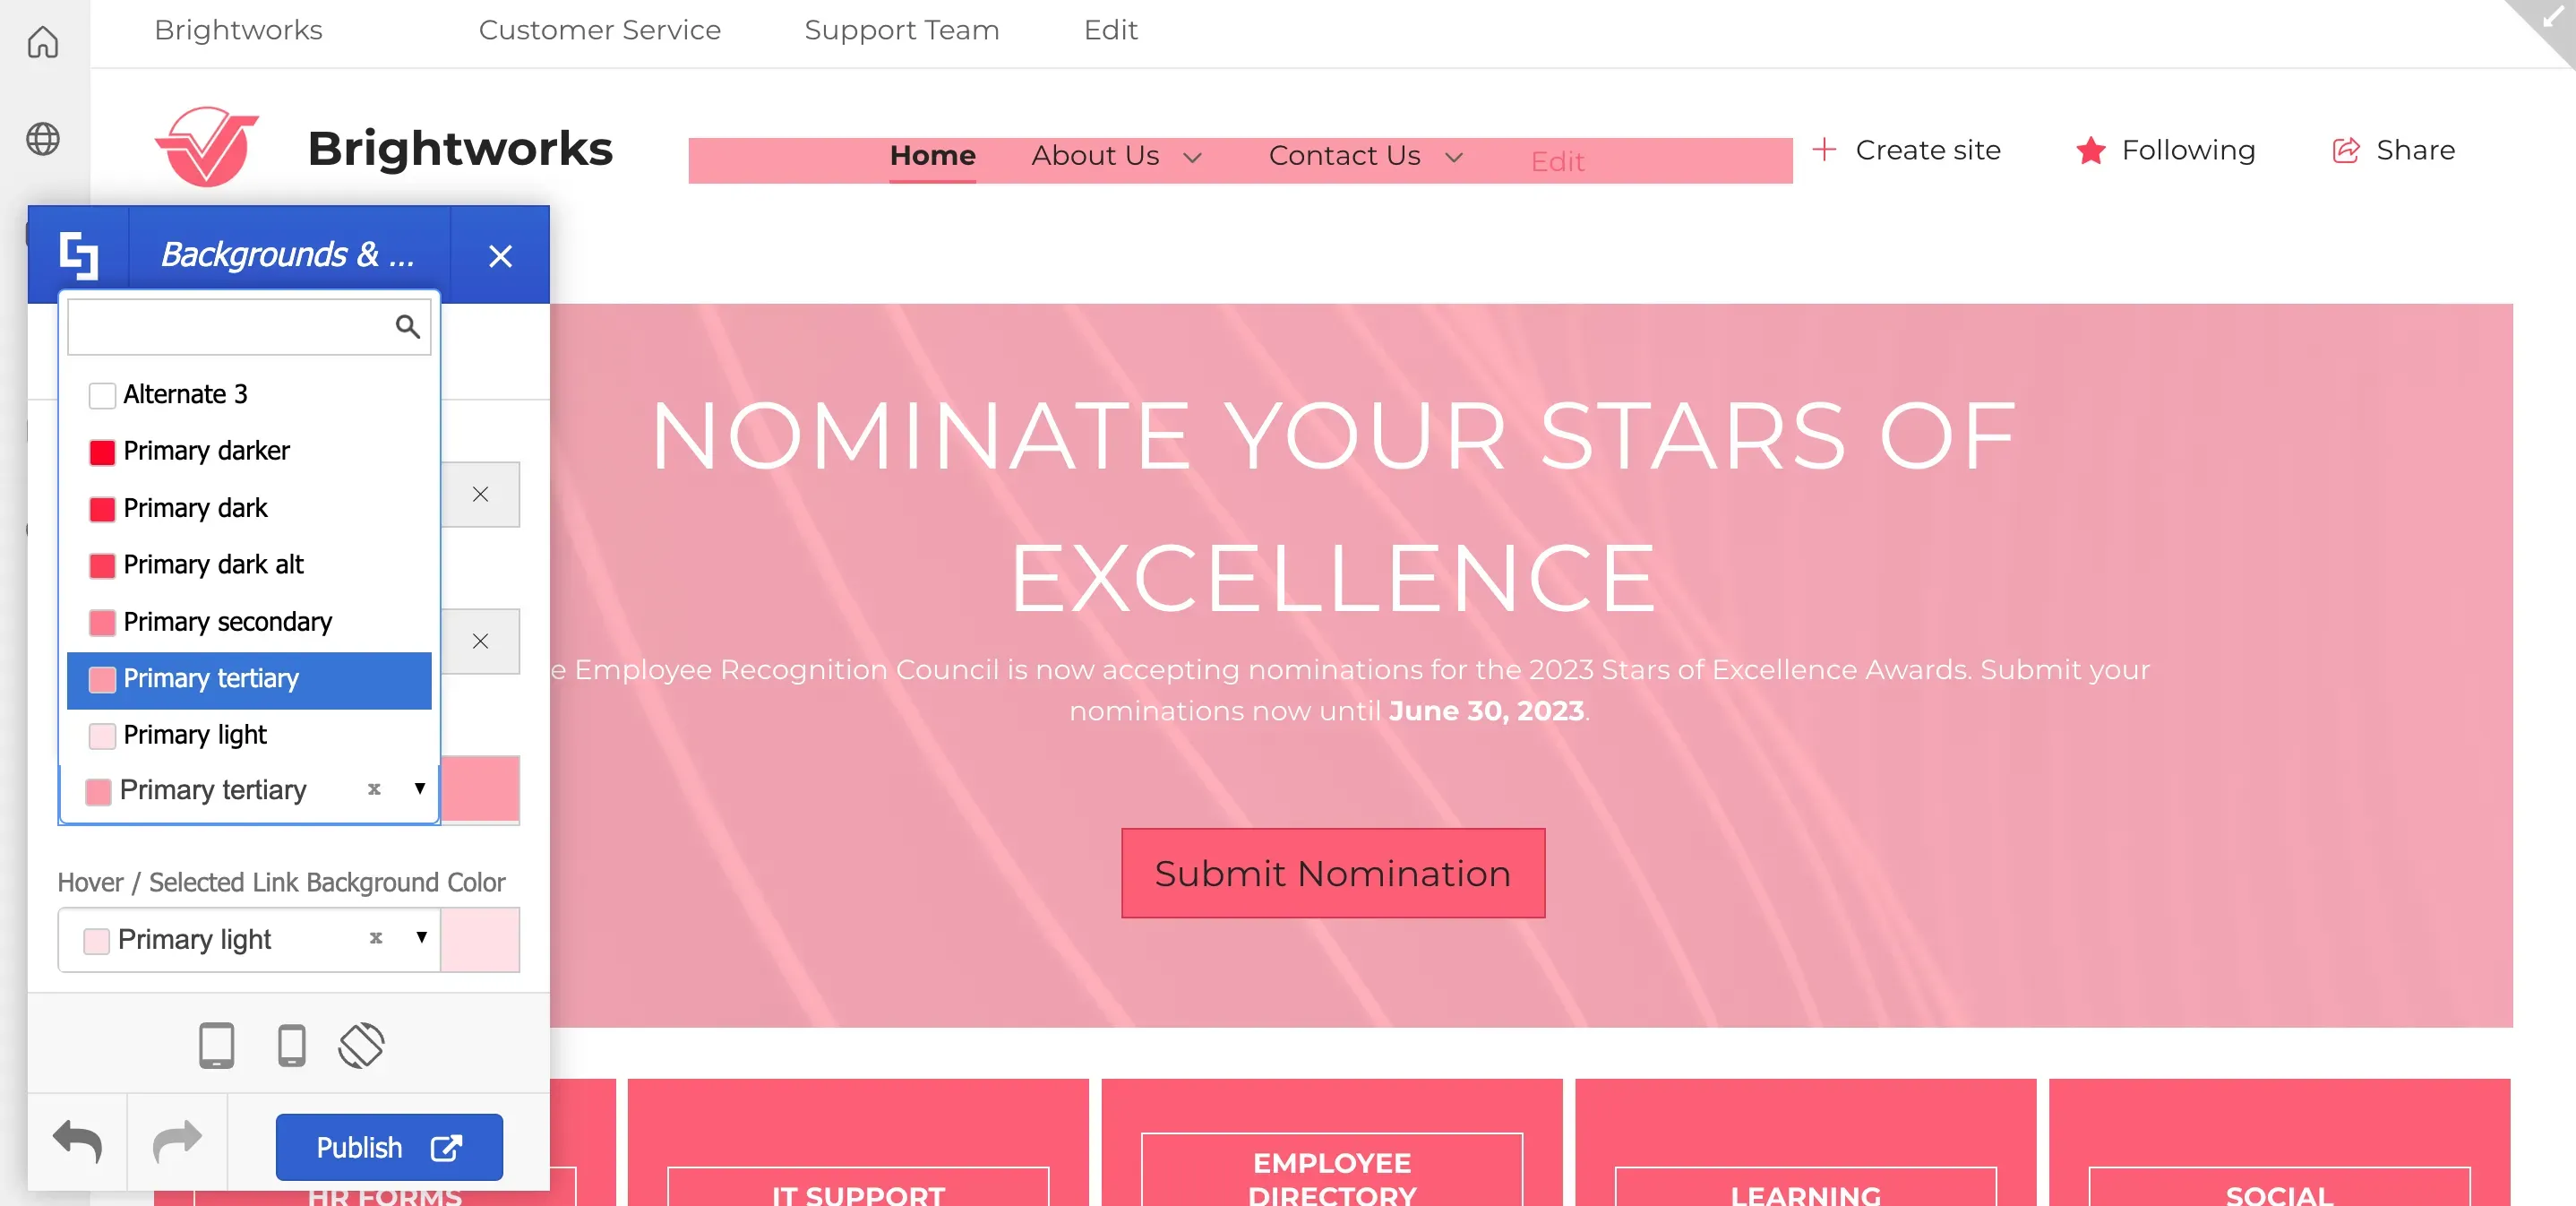2576x1206 pixels.
Task: Select the tablet preview icon
Action: 216,1045
